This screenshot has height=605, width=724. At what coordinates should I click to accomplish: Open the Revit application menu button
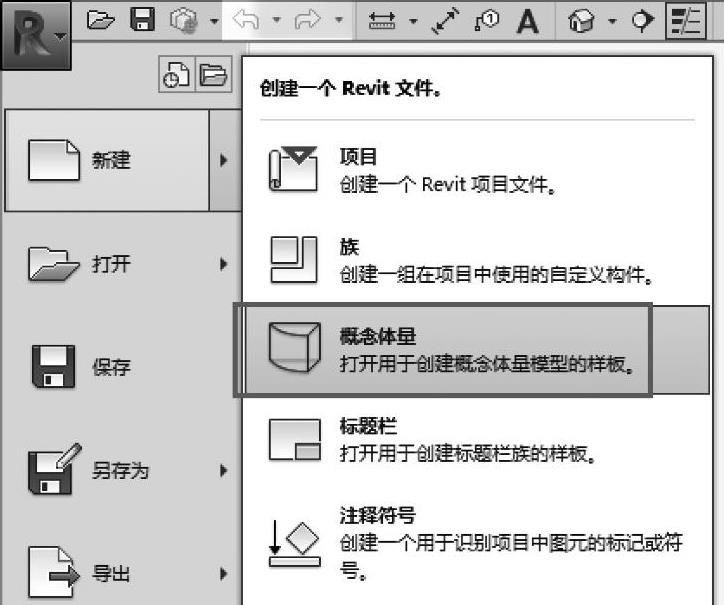[36, 35]
